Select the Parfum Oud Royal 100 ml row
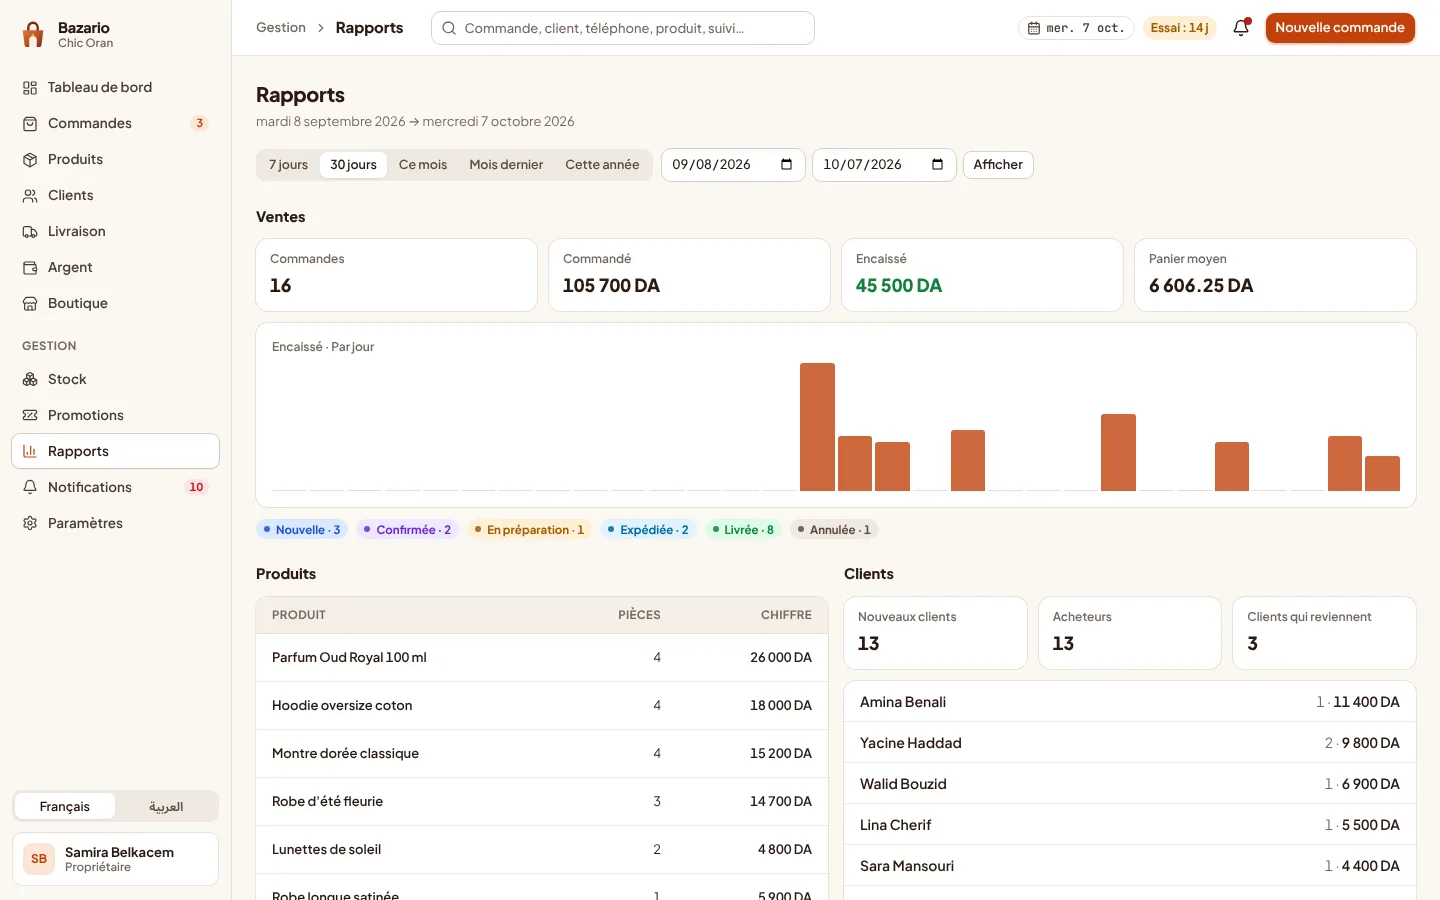The width and height of the screenshot is (1440, 900). pyautogui.click(x=542, y=658)
